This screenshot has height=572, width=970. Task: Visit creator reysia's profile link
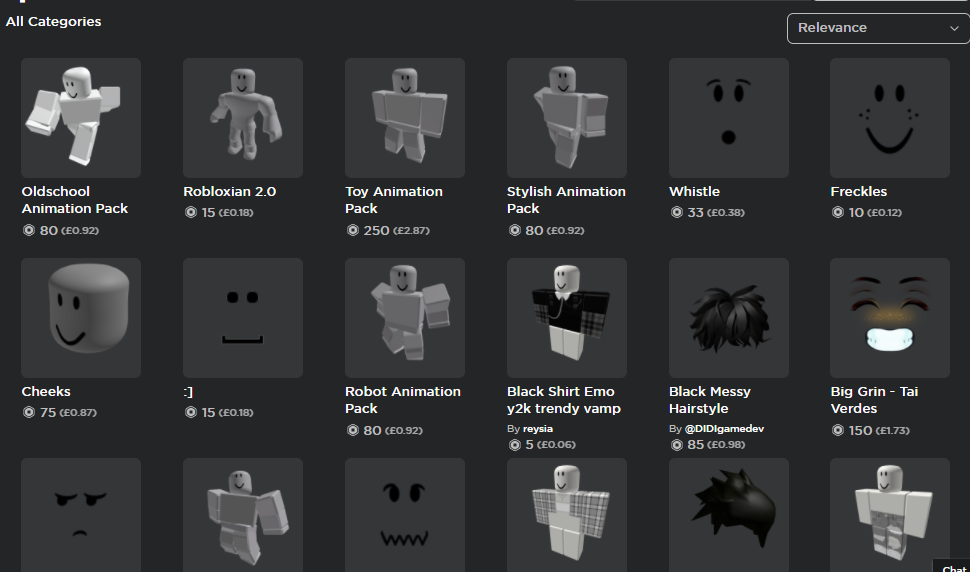point(538,429)
